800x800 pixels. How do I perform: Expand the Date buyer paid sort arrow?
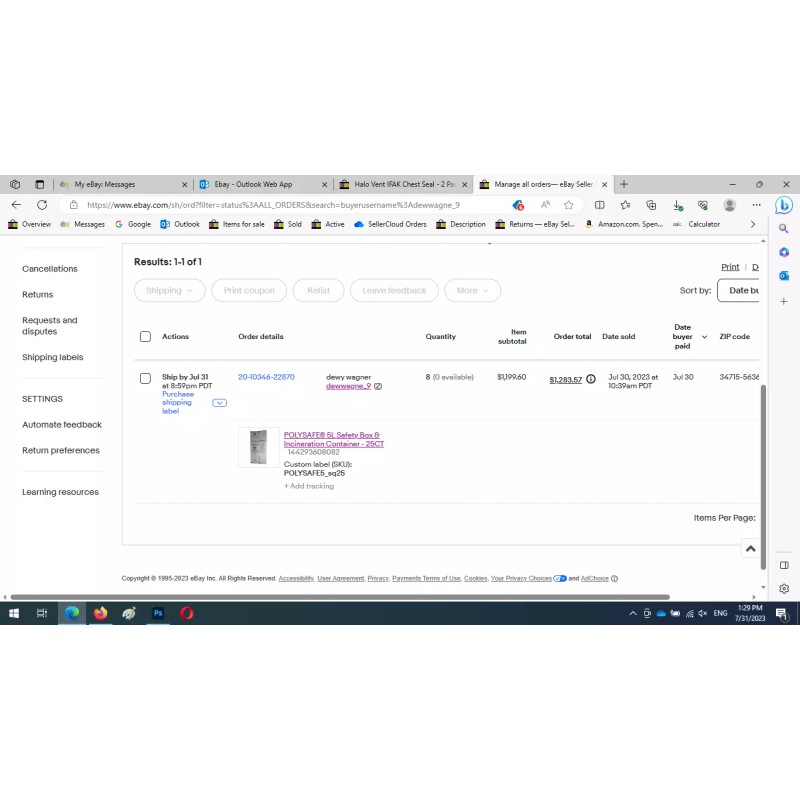point(704,337)
